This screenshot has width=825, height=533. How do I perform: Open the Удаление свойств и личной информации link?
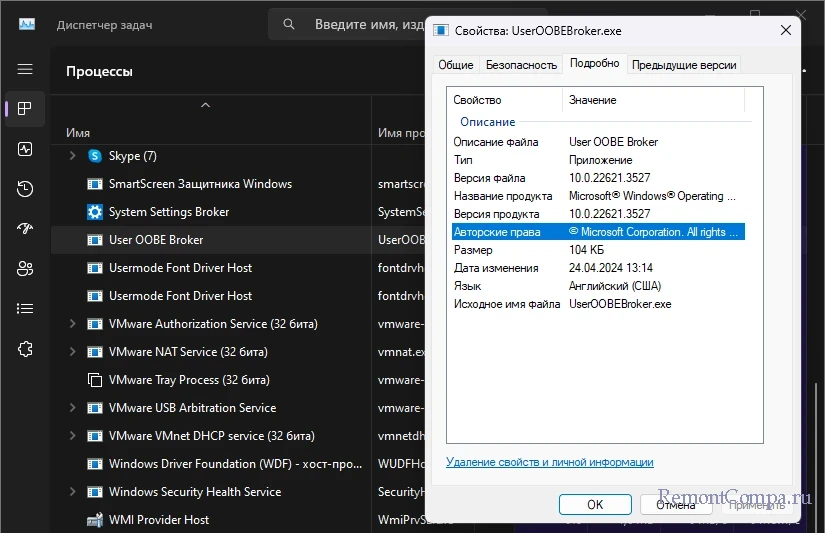pos(550,462)
